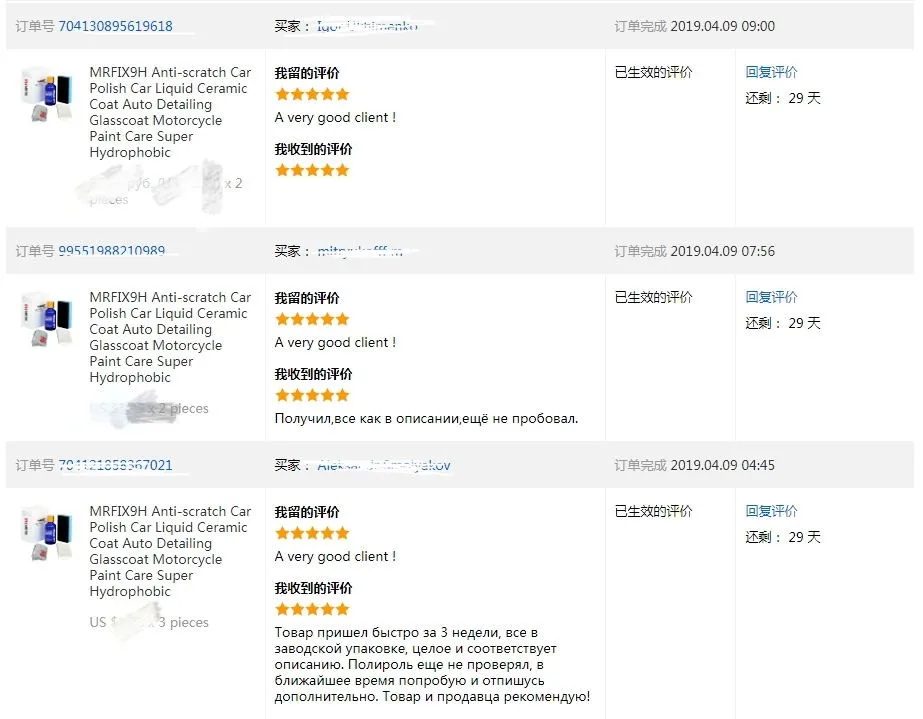This screenshot has width=923, height=719.
Task: Open product thumbnail in the 07:56 order
Action: 46,320
